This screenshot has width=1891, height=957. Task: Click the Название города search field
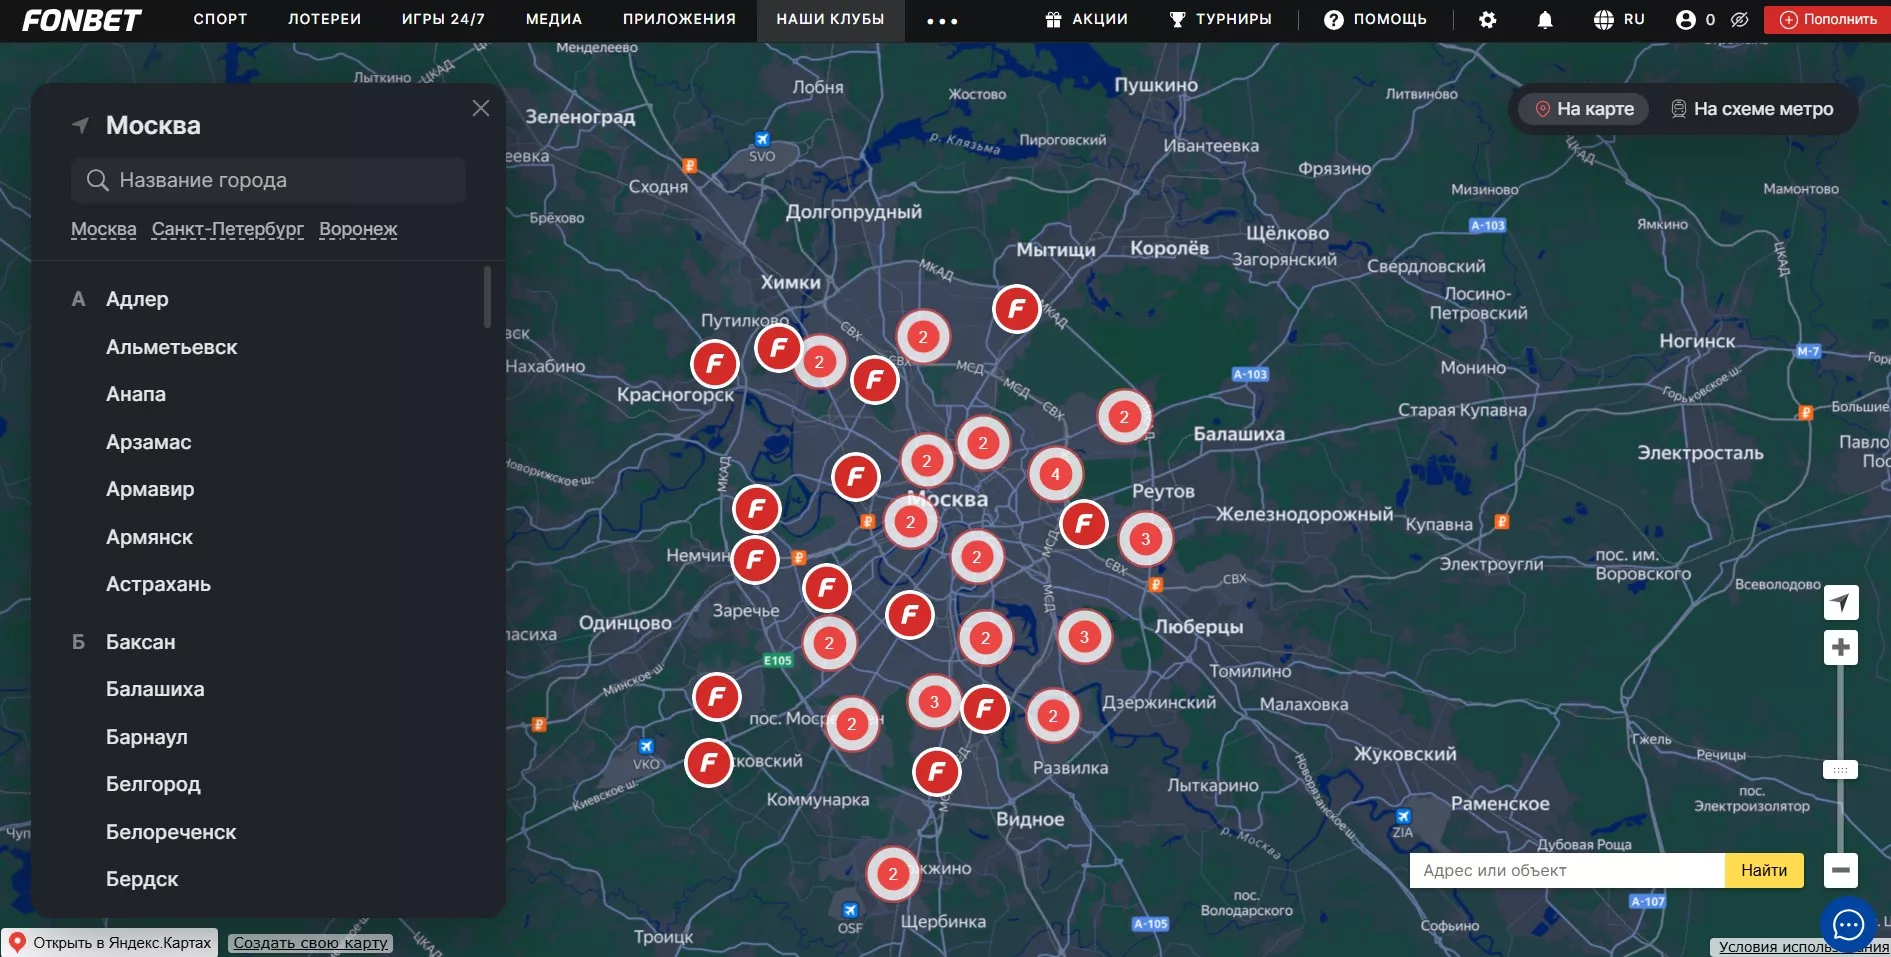[268, 180]
